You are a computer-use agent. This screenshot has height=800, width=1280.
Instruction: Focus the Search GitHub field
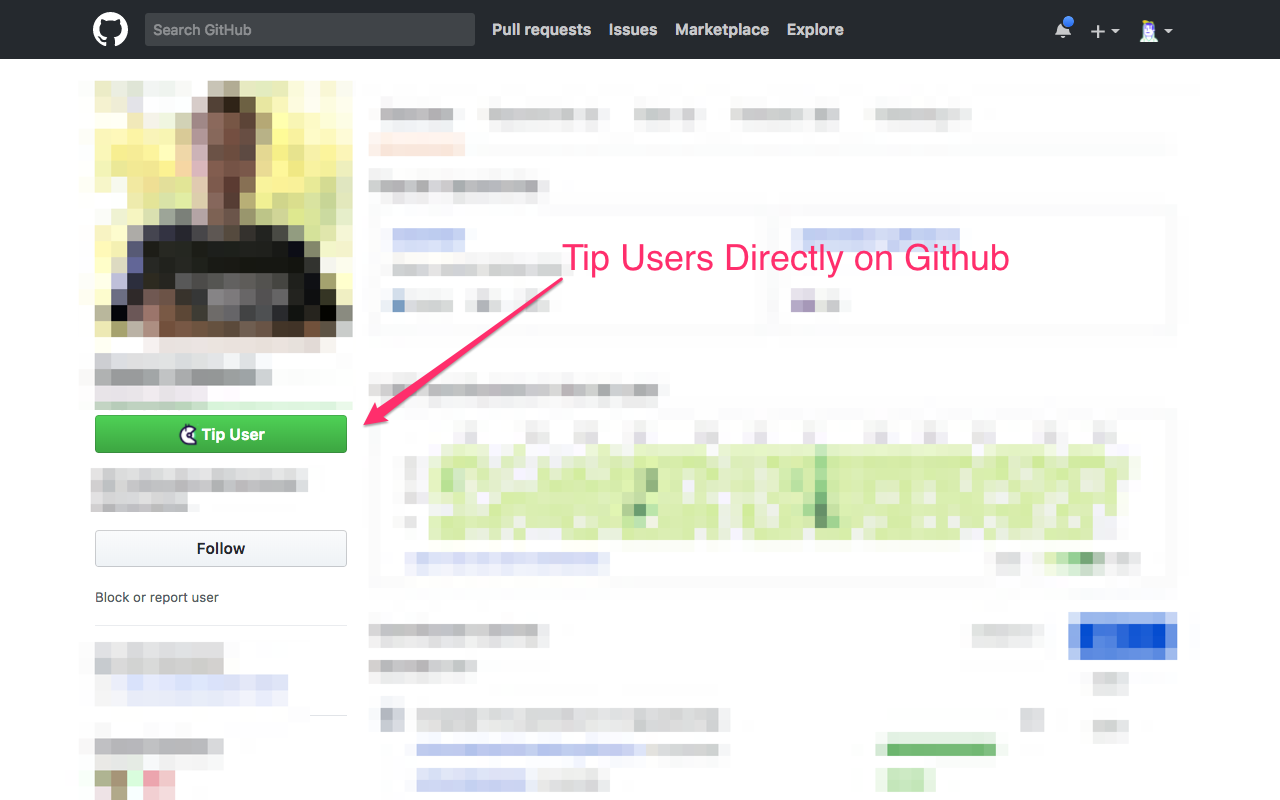tap(310, 30)
